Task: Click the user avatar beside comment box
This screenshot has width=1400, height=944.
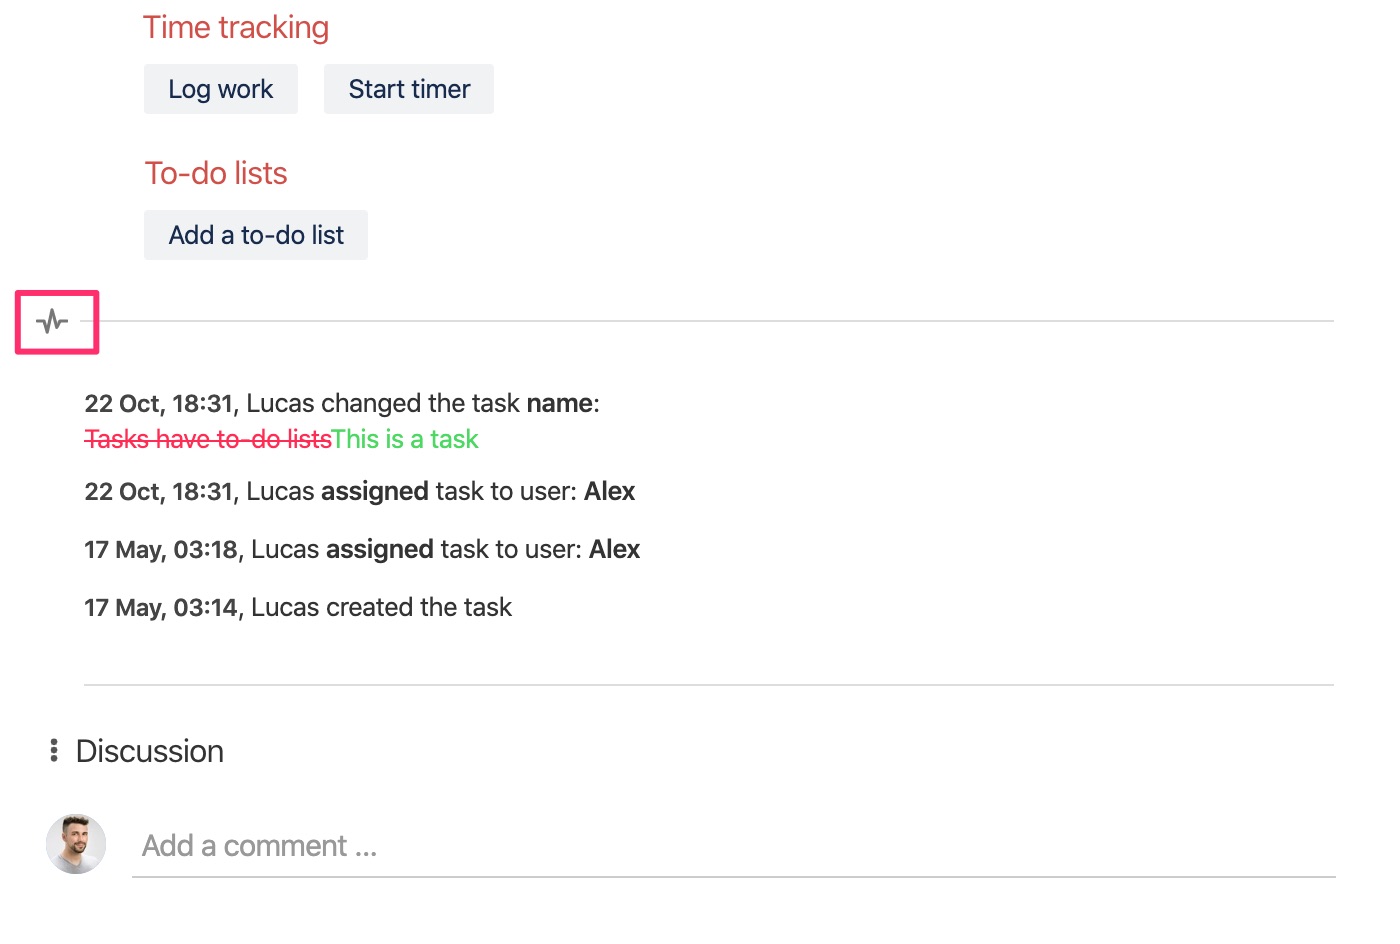Action: point(76,844)
